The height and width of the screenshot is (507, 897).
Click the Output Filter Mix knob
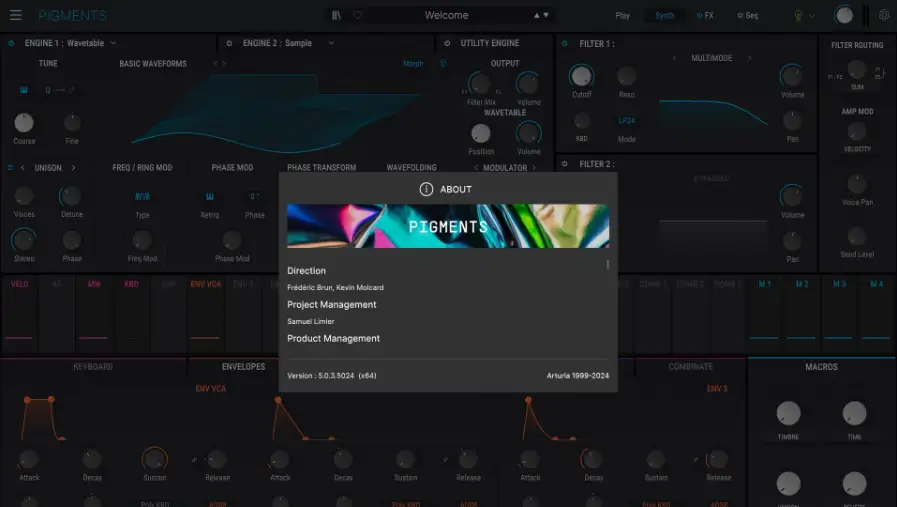[479, 84]
